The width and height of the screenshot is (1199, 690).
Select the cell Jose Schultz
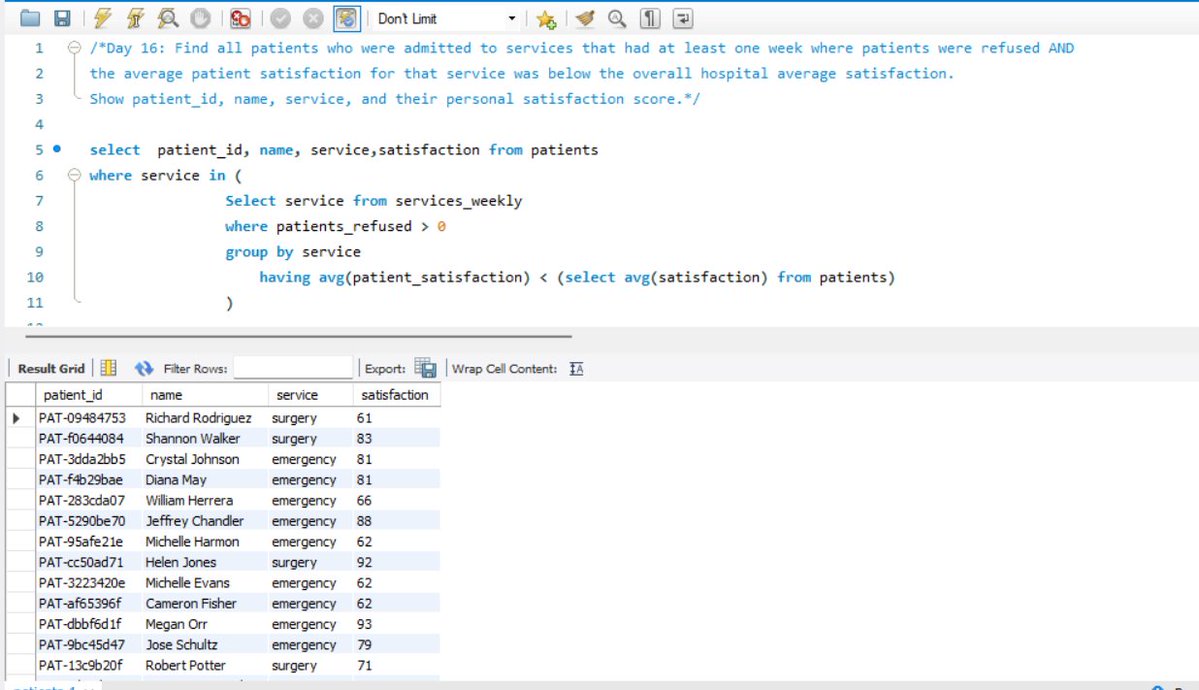(205, 646)
